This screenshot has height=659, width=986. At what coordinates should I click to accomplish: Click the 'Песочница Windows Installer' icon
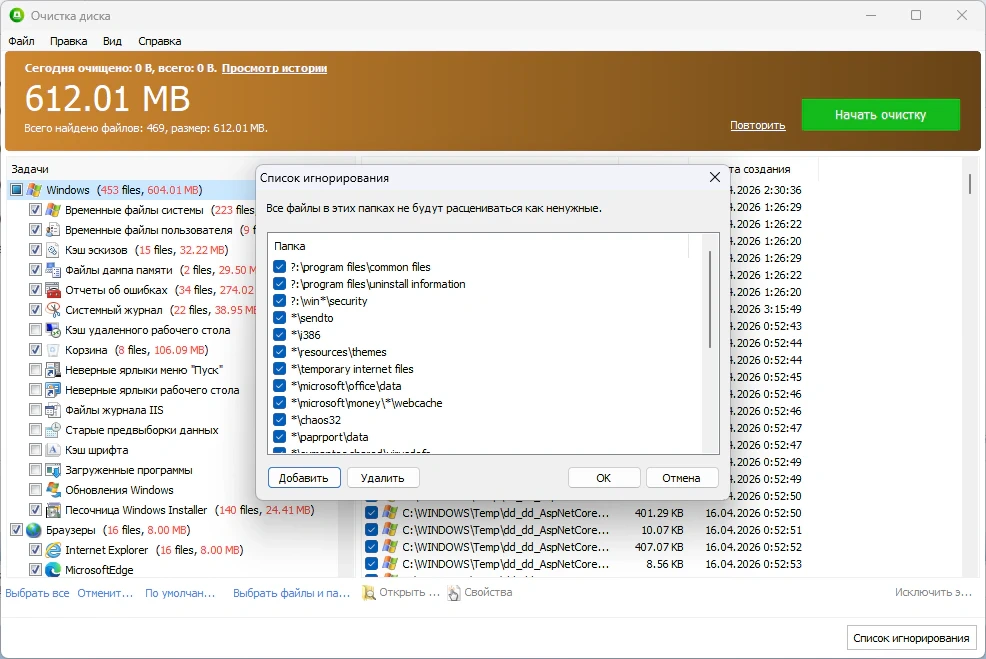[x=53, y=510]
